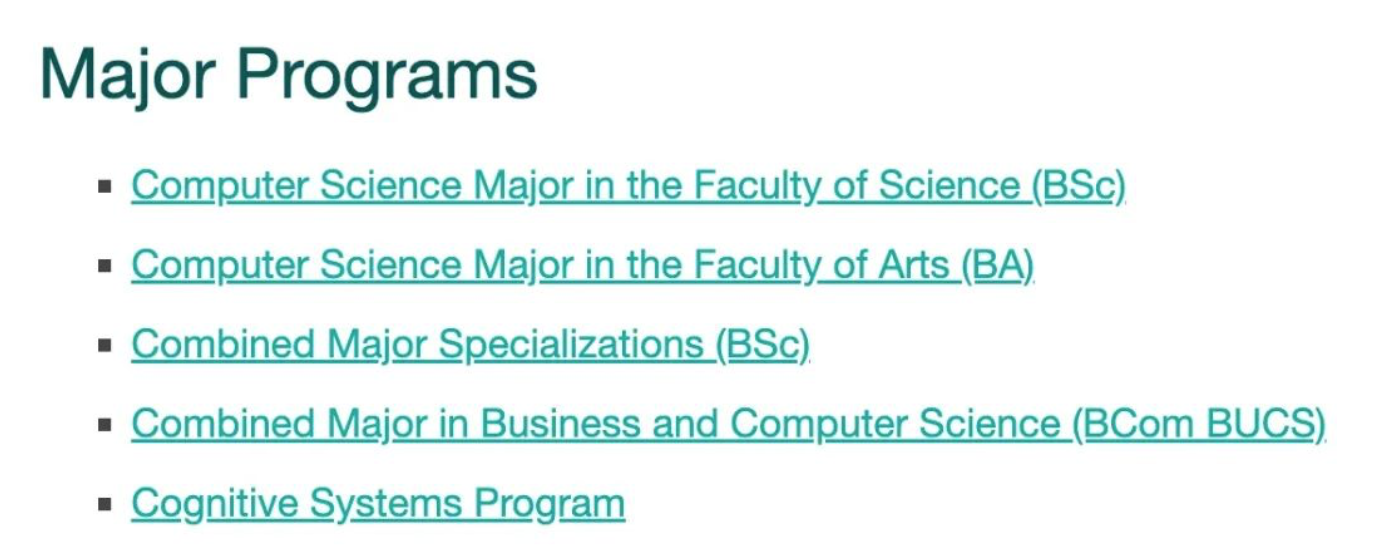Click the bullet beside the Faculty of Science link
The image size is (1380, 560).
(x=104, y=187)
